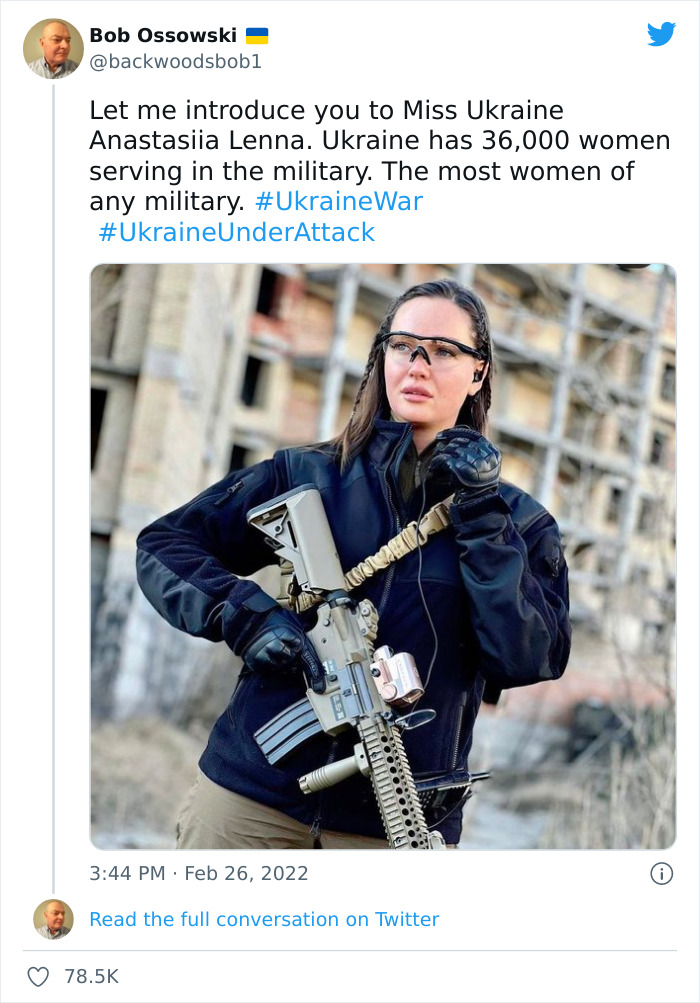Click the small avatar beside the conversation link

(53, 919)
